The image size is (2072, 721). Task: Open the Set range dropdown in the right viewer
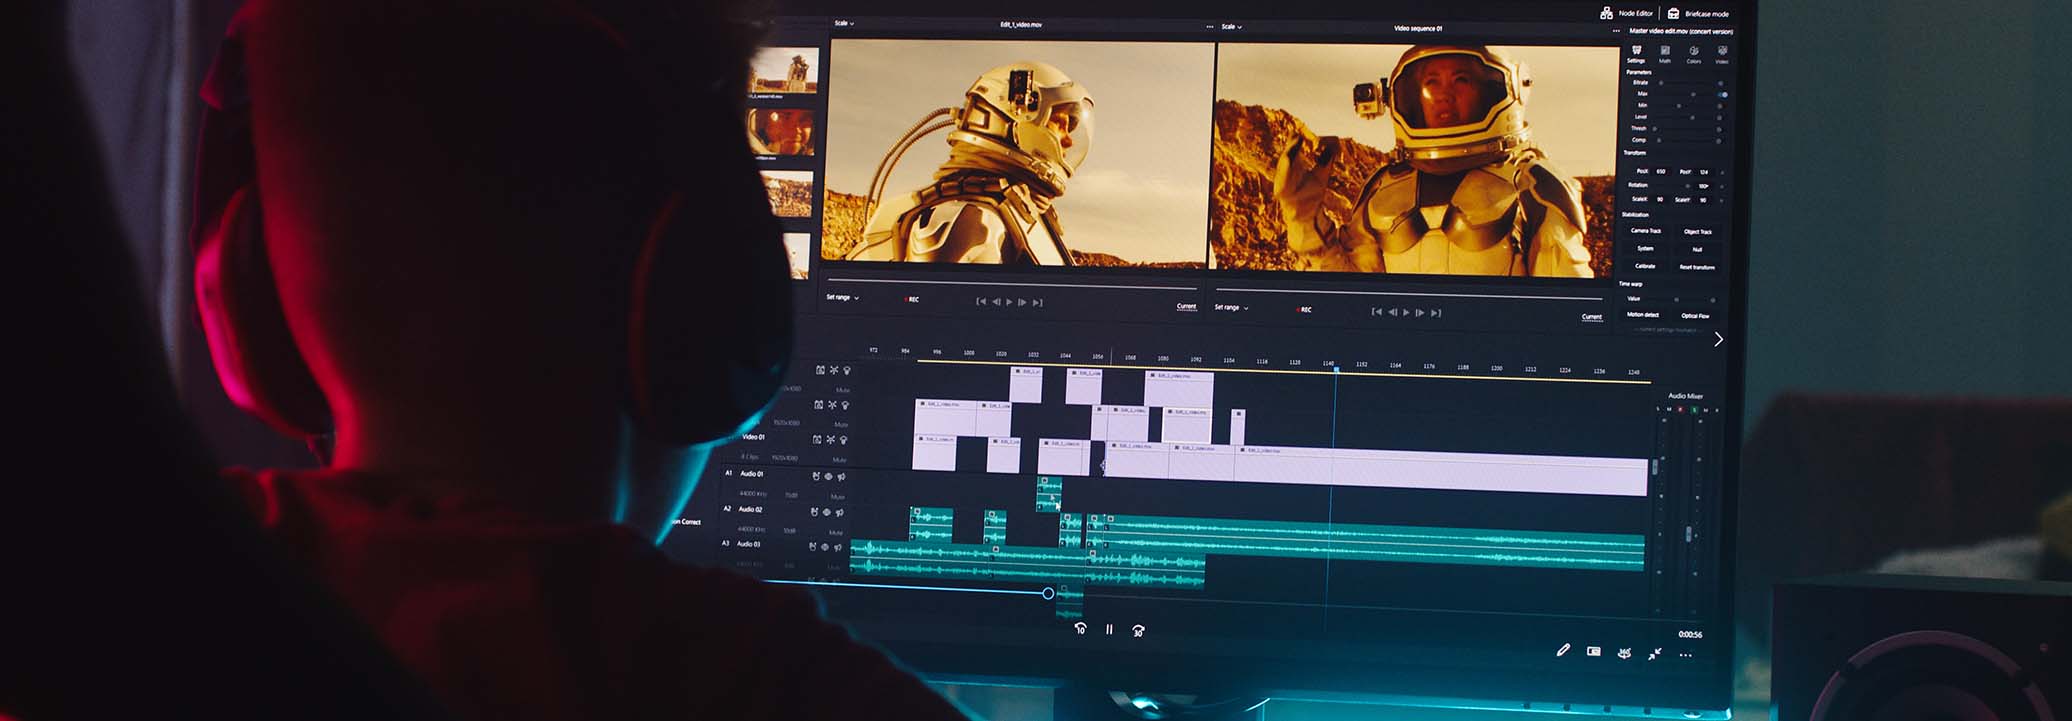point(1231,307)
